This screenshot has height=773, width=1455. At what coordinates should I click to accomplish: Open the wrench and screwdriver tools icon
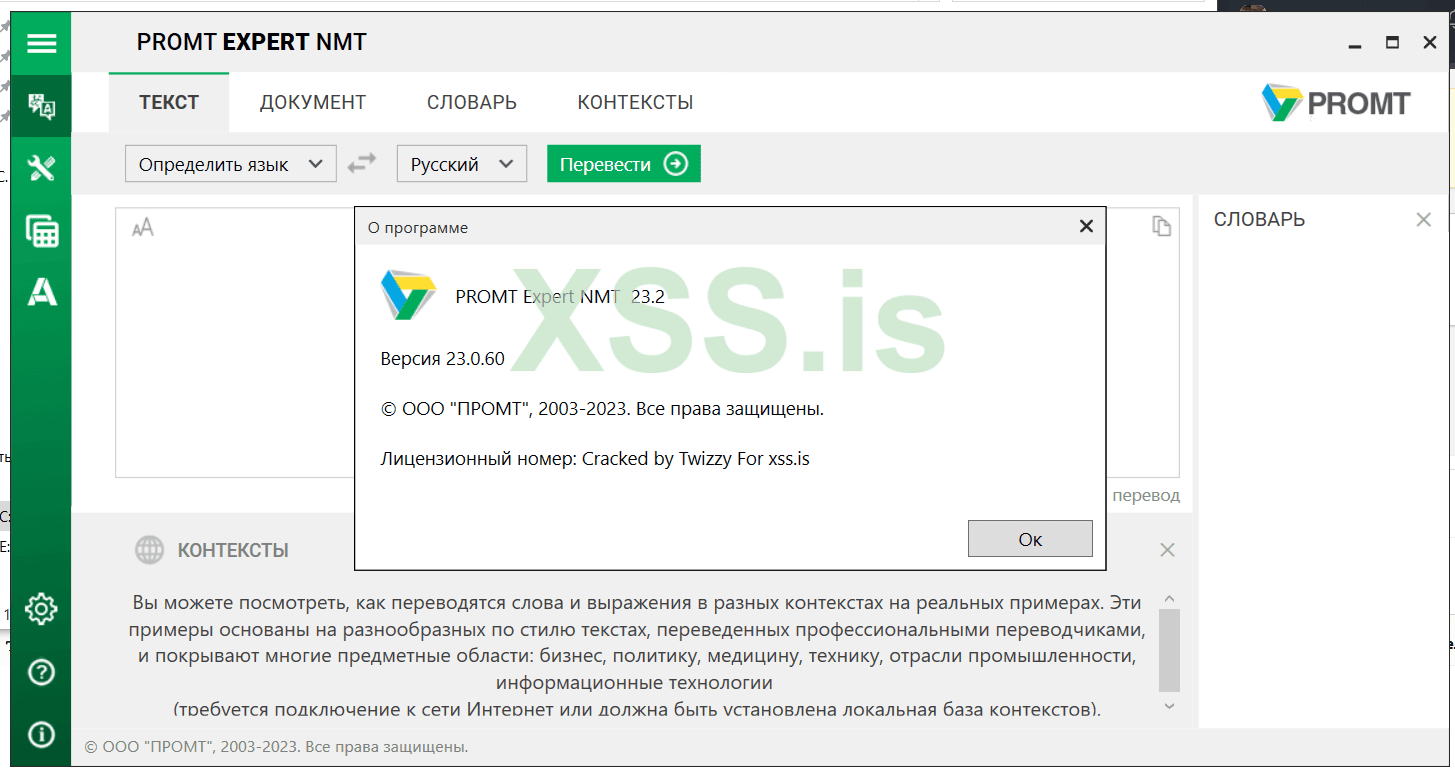[x=41, y=167]
